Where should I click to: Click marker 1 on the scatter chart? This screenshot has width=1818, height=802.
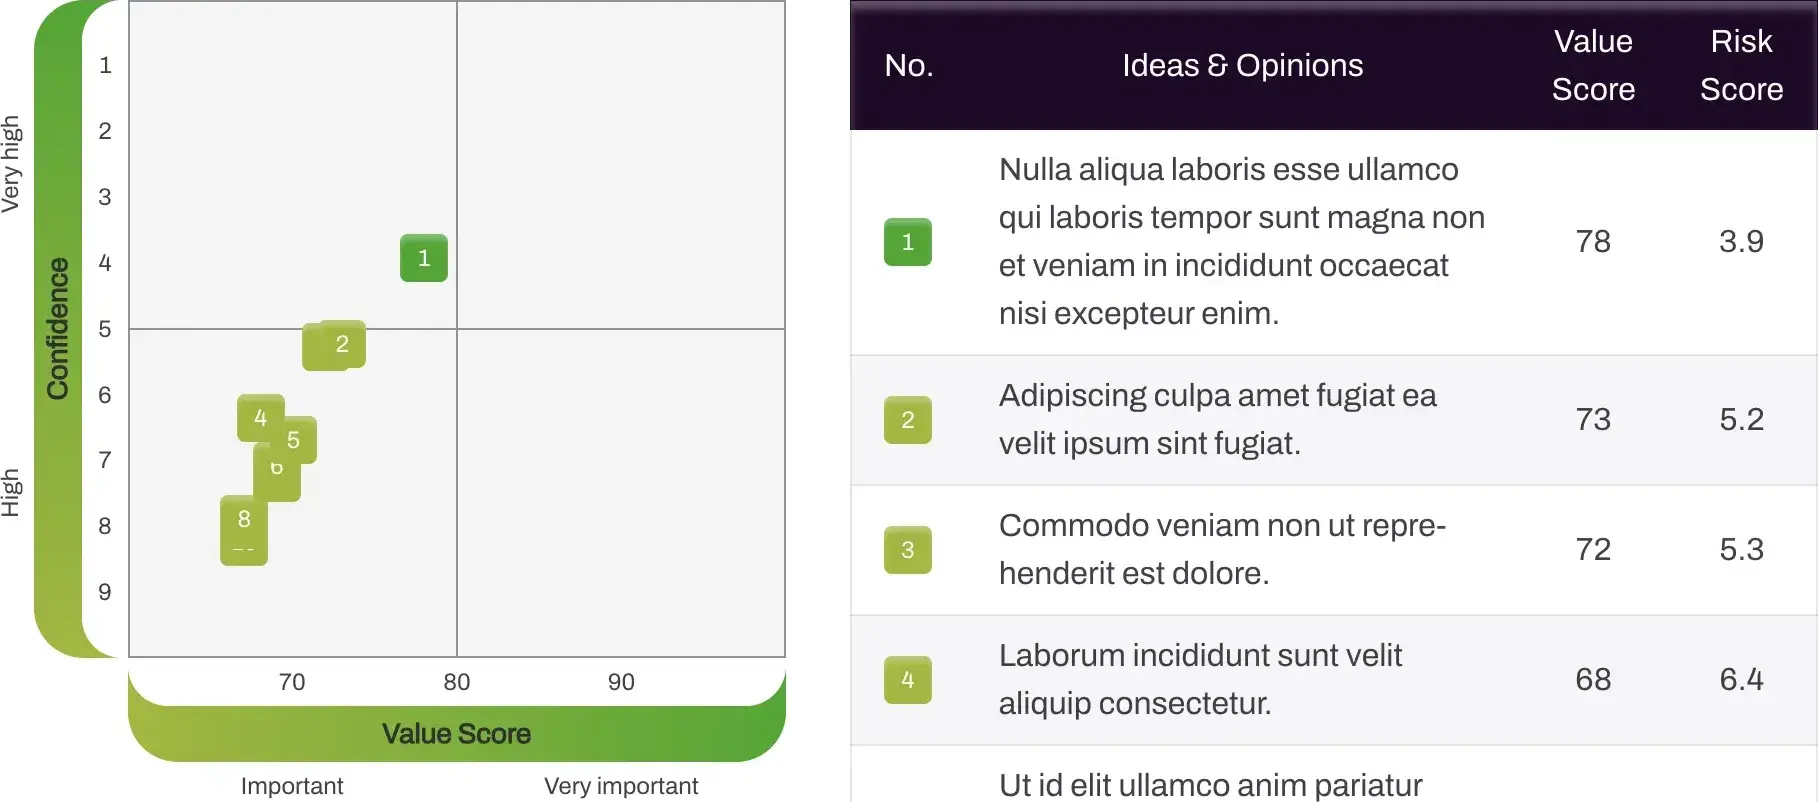(424, 258)
